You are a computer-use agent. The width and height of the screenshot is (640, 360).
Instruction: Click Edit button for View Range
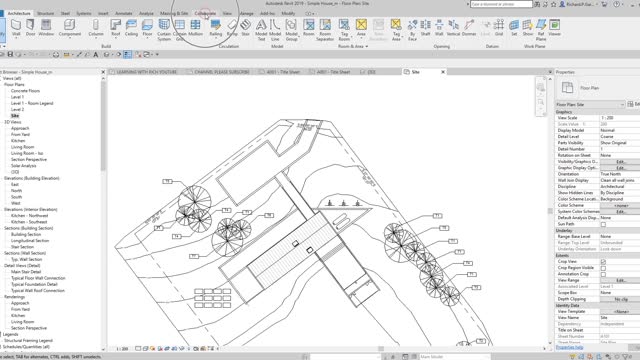620,280
